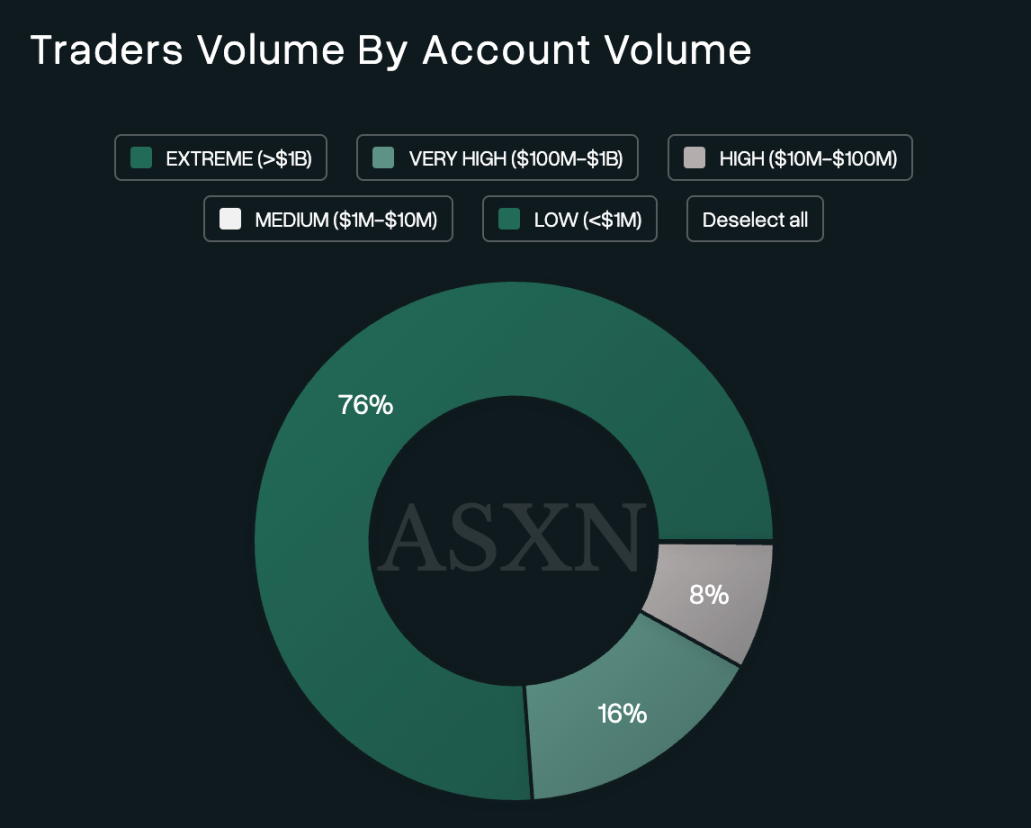Click the 8% value label
Viewport: 1031px width, 828px height.
[709, 595]
